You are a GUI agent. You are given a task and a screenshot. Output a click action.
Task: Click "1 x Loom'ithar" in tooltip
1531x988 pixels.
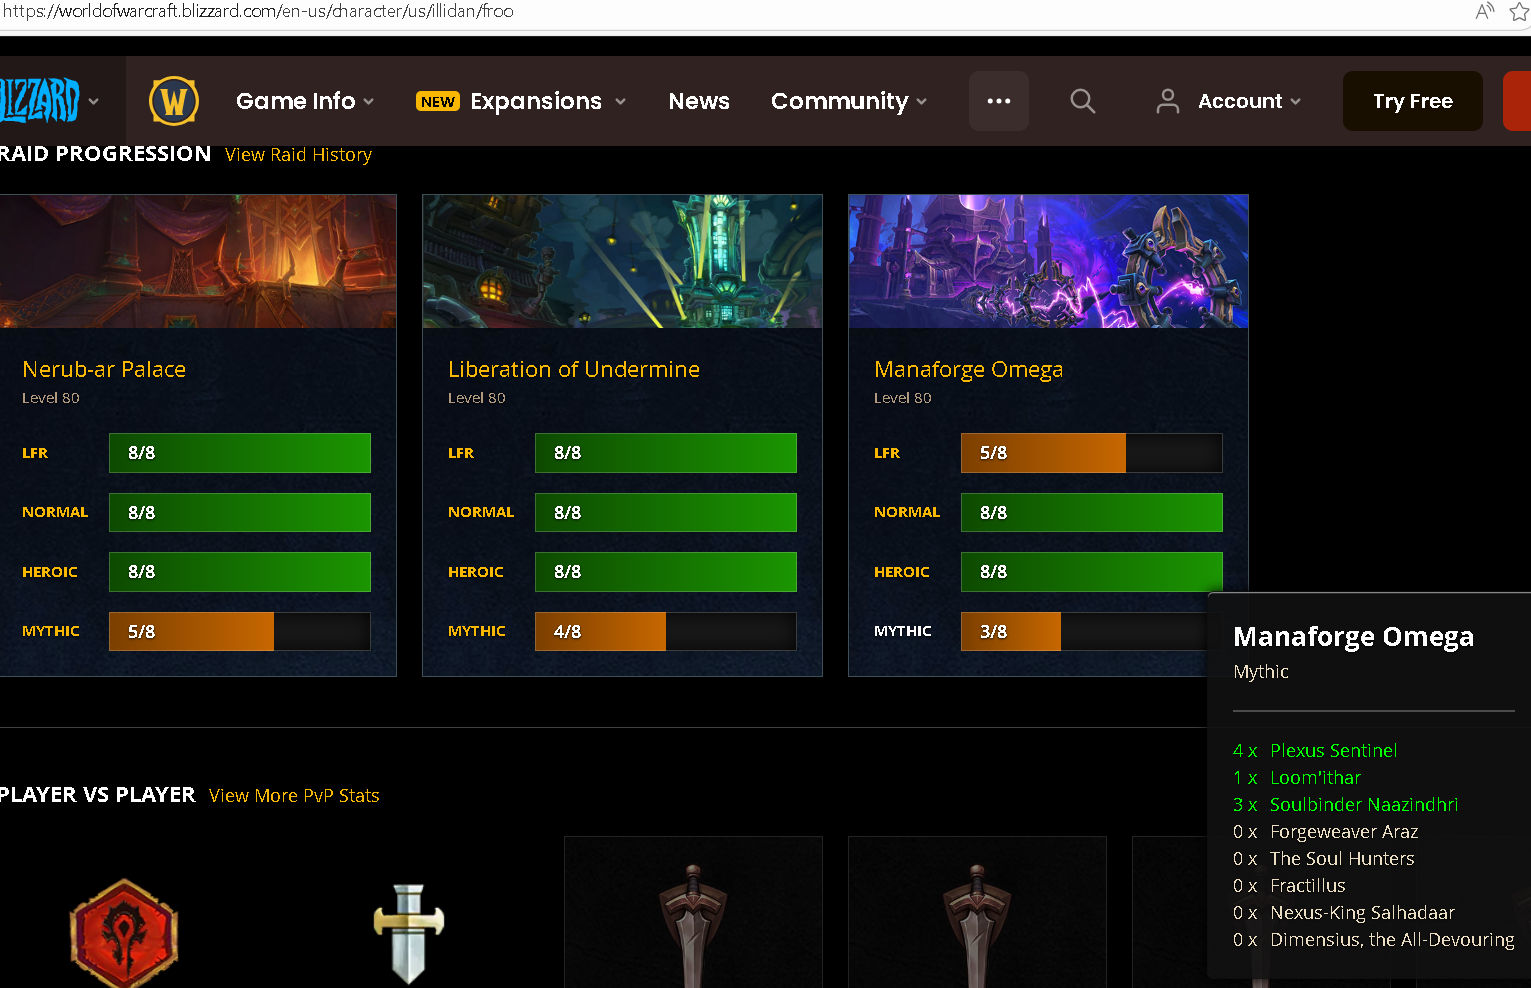(x=1297, y=778)
